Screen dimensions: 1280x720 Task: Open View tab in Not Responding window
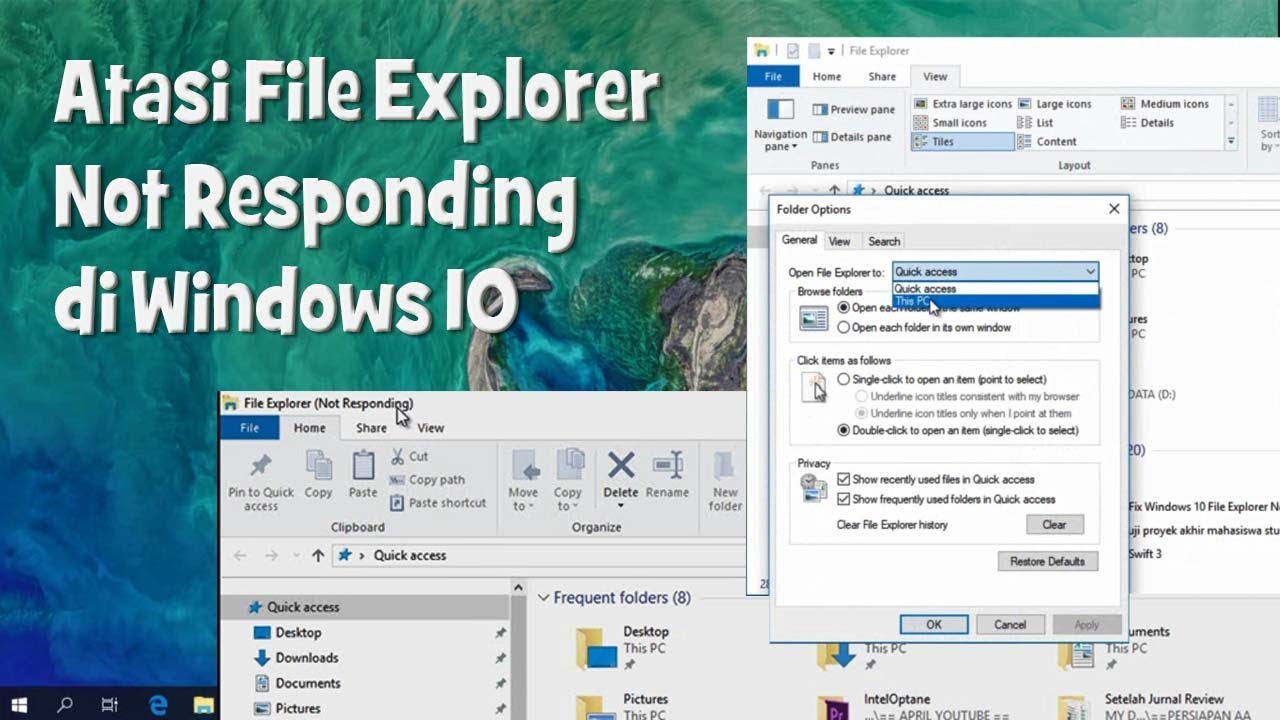click(x=431, y=428)
